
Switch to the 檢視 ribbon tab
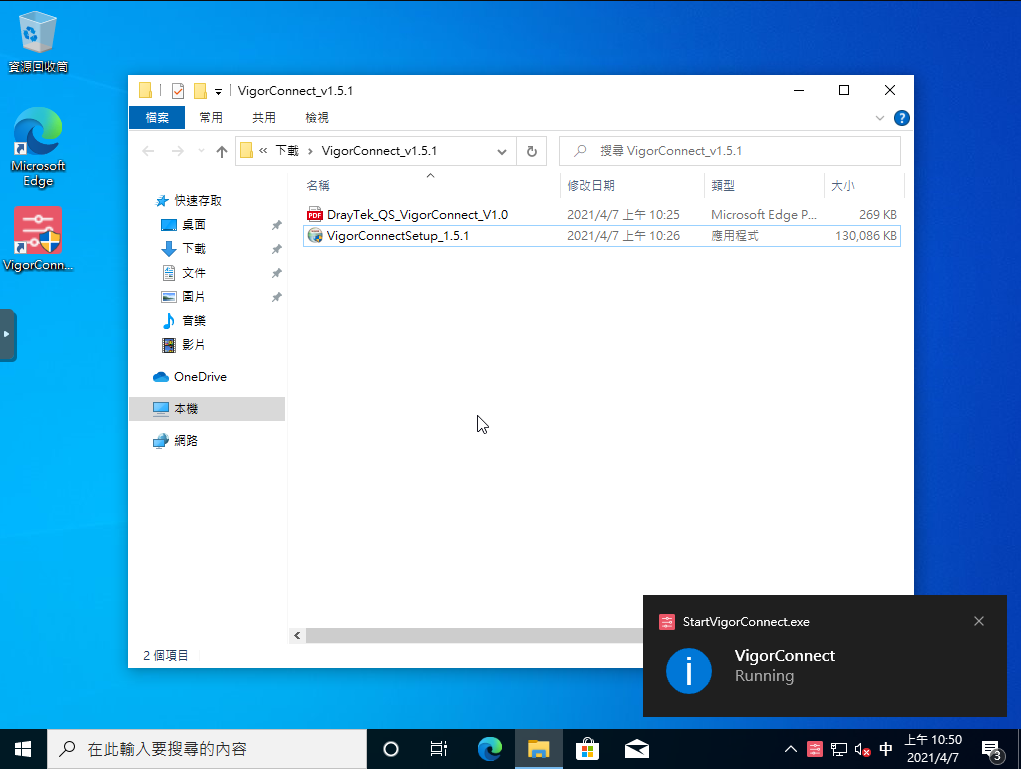[x=317, y=118]
